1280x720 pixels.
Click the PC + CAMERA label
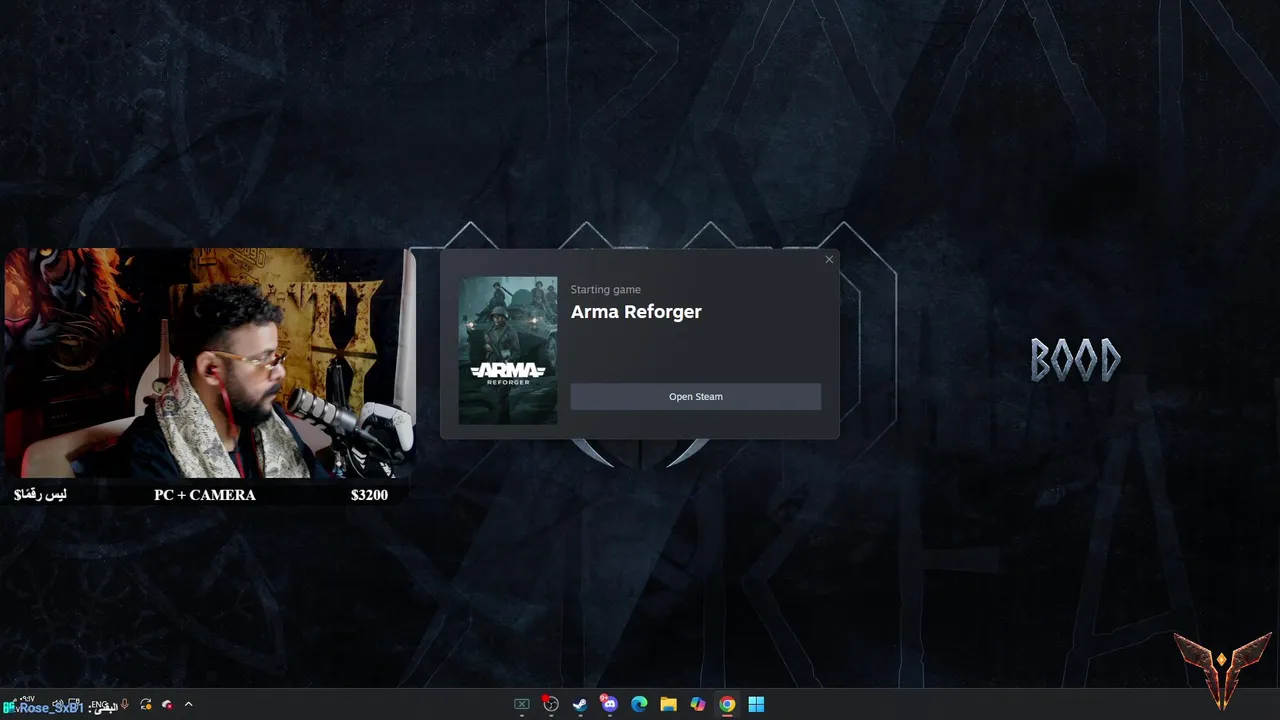click(205, 495)
